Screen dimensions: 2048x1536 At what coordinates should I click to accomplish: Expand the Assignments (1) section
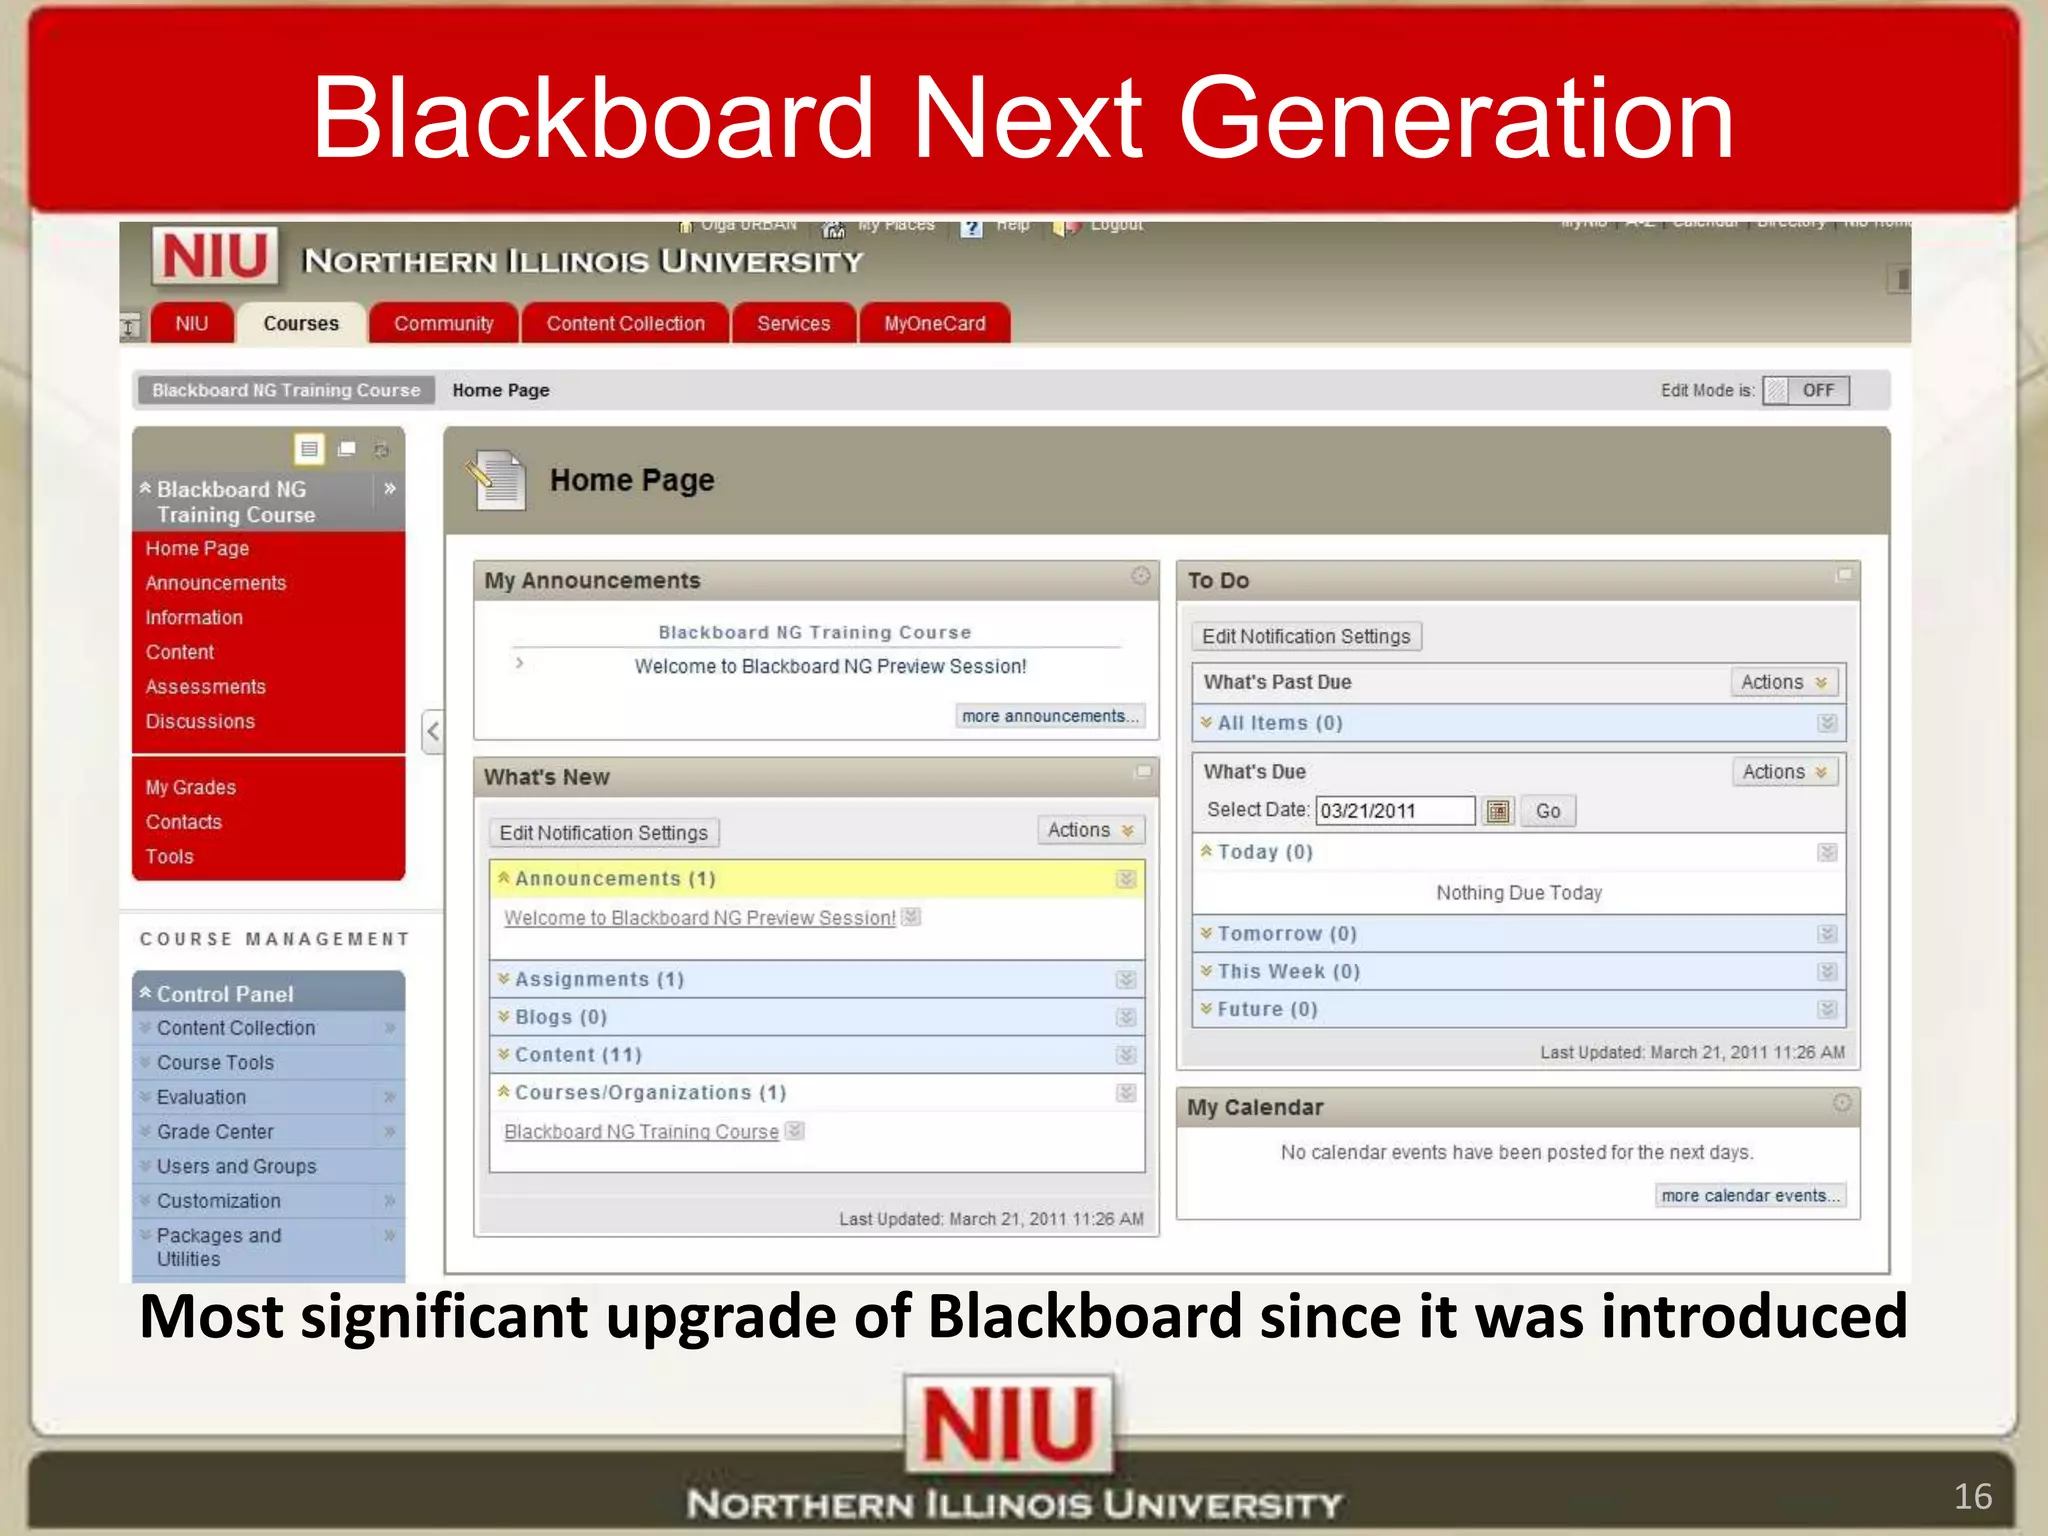click(504, 979)
